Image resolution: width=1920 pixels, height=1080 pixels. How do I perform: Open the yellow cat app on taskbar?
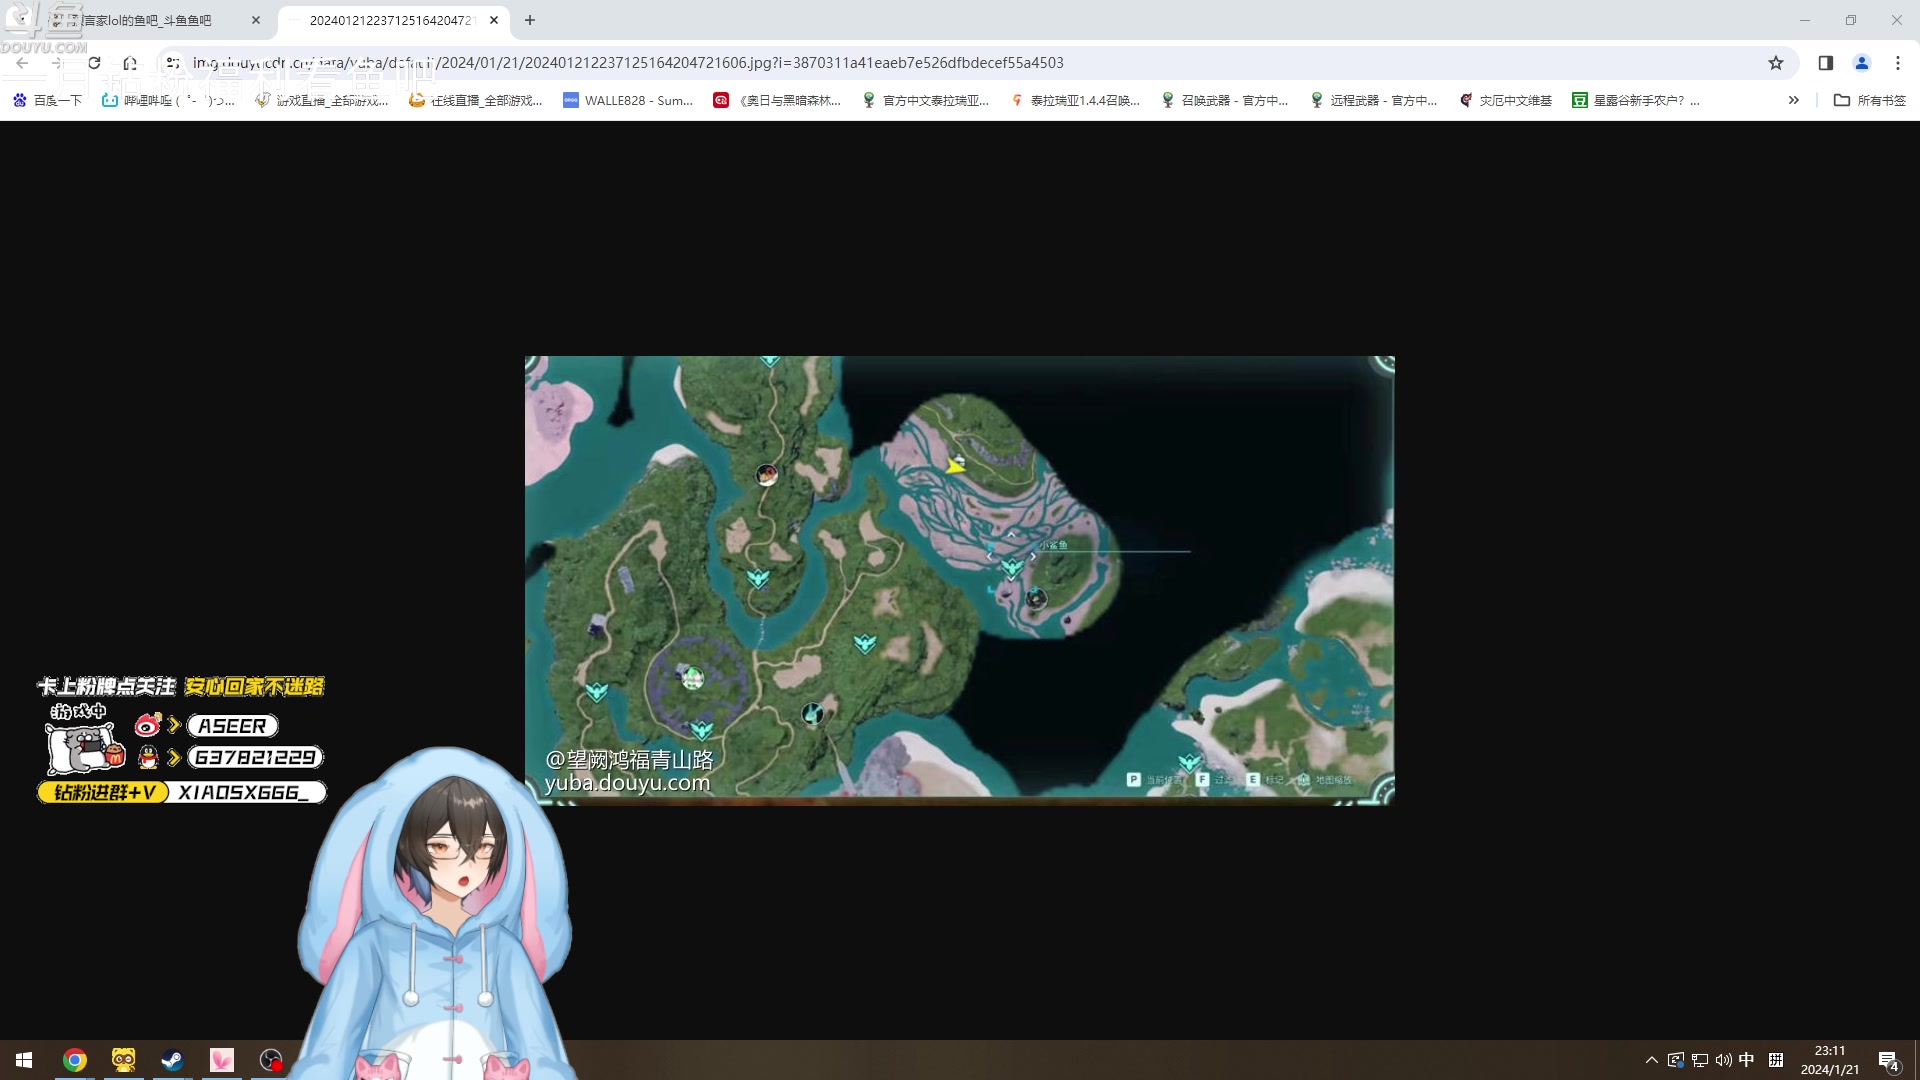coord(123,1060)
